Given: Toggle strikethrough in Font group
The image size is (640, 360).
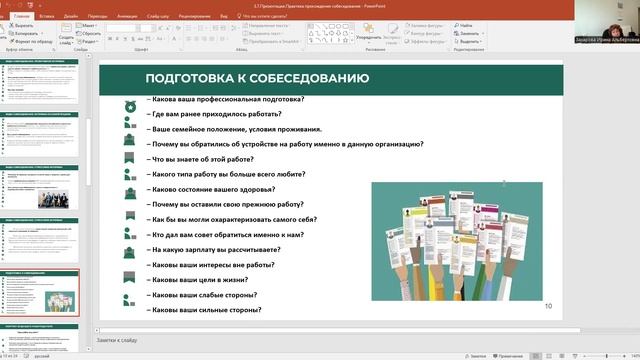Looking at the screenshot, I should (140, 39).
